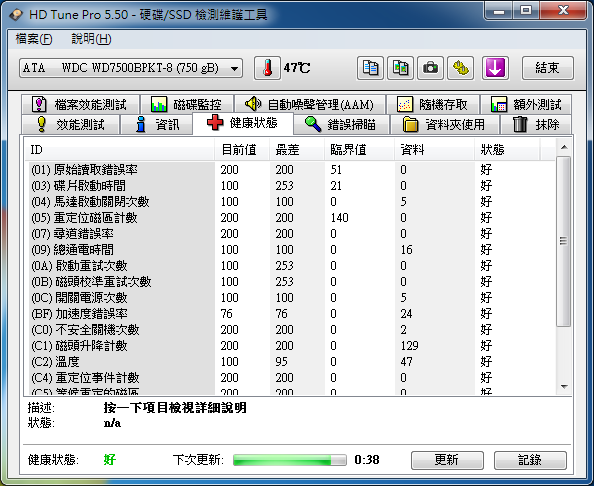
Task: Click the 最差 column header
Action: tap(297, 150)
